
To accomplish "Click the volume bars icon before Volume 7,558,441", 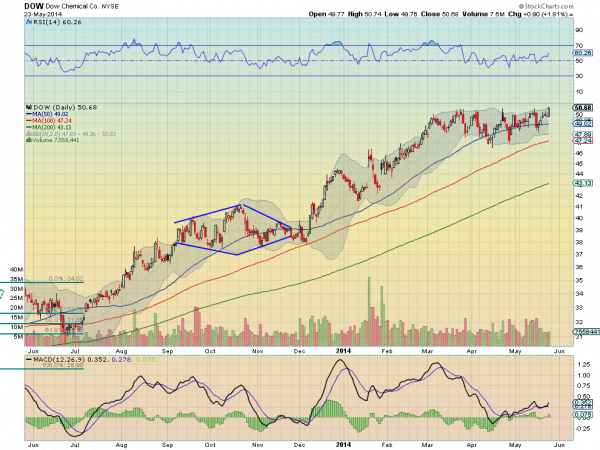I will (x=29, y=140).
